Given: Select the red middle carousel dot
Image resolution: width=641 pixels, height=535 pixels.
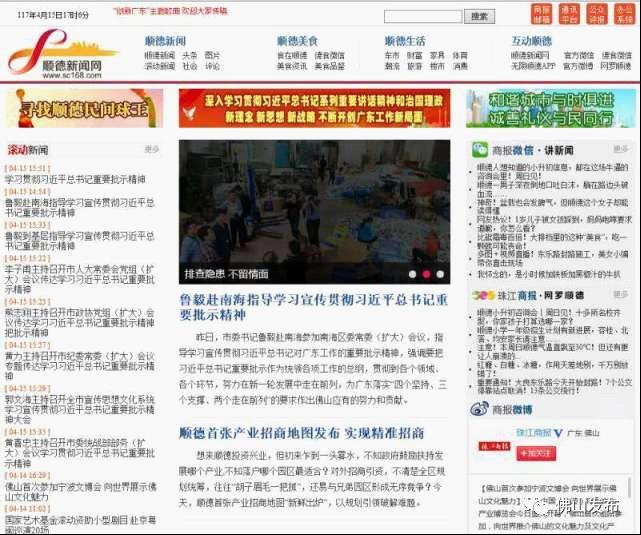Looking at the screenshot, I should pyautogui.click(x=424, y=273).
